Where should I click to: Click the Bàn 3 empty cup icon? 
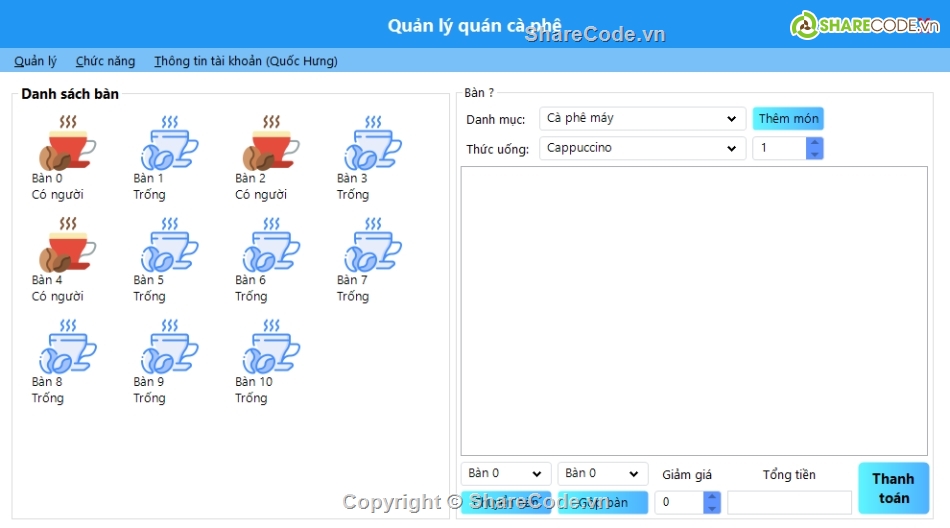(x=371, y=143)
